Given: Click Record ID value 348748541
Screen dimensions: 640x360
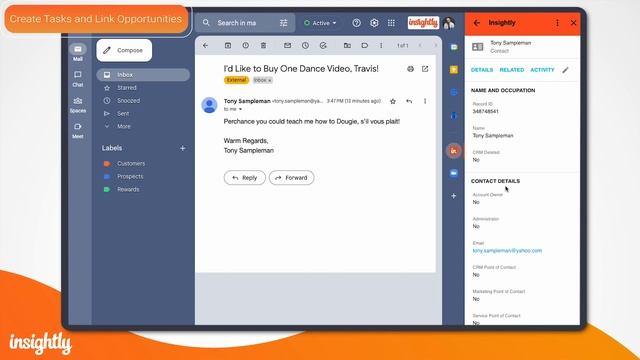Looking at the screenshot, I should pyautogui.click(x=485, y=111).
